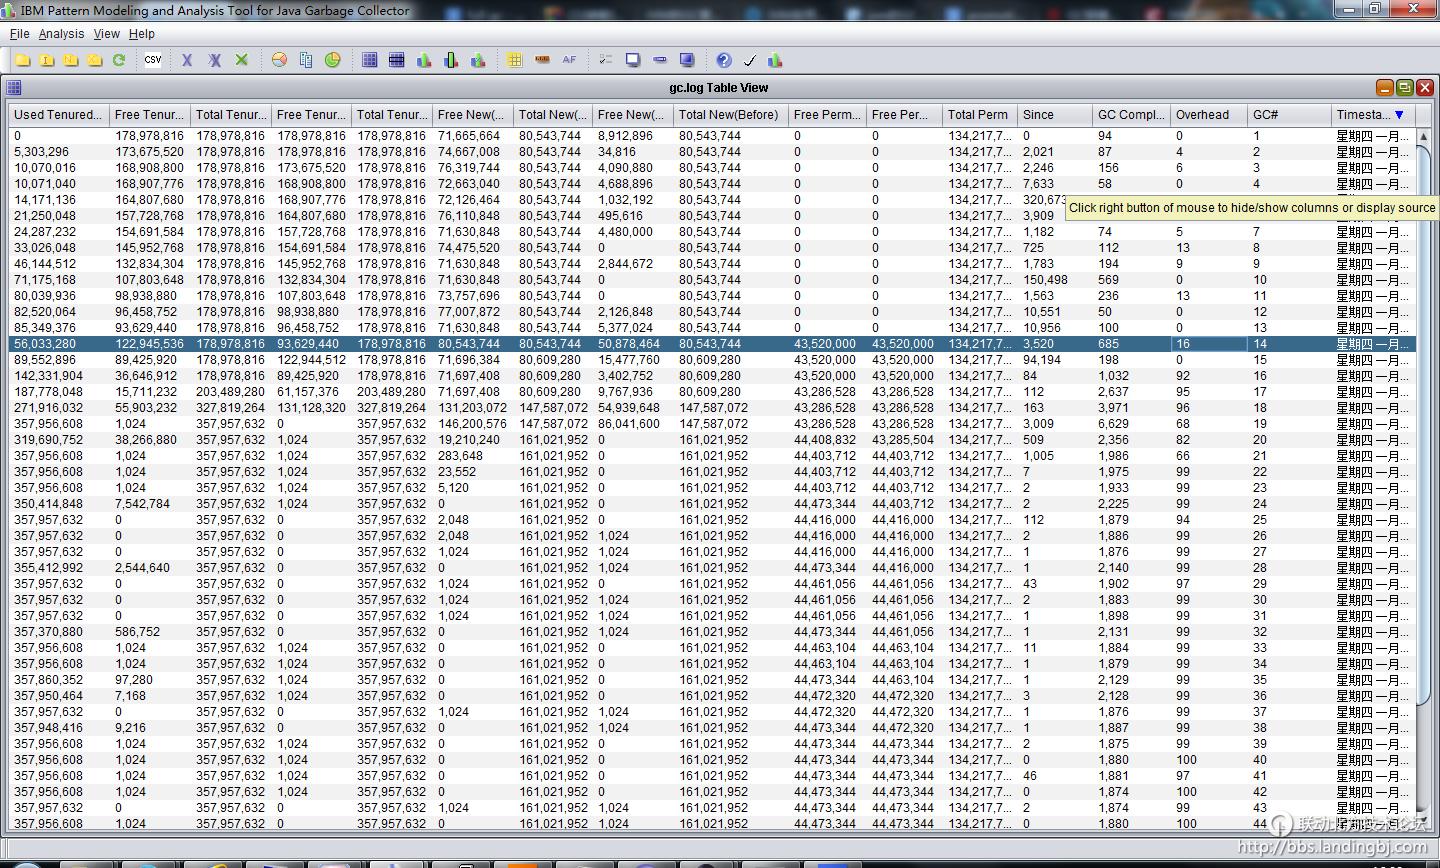This screenshot has width=1440, height=868.
Task: Open the gc.log Table View frame menu icon
Action: pos(14,88)
